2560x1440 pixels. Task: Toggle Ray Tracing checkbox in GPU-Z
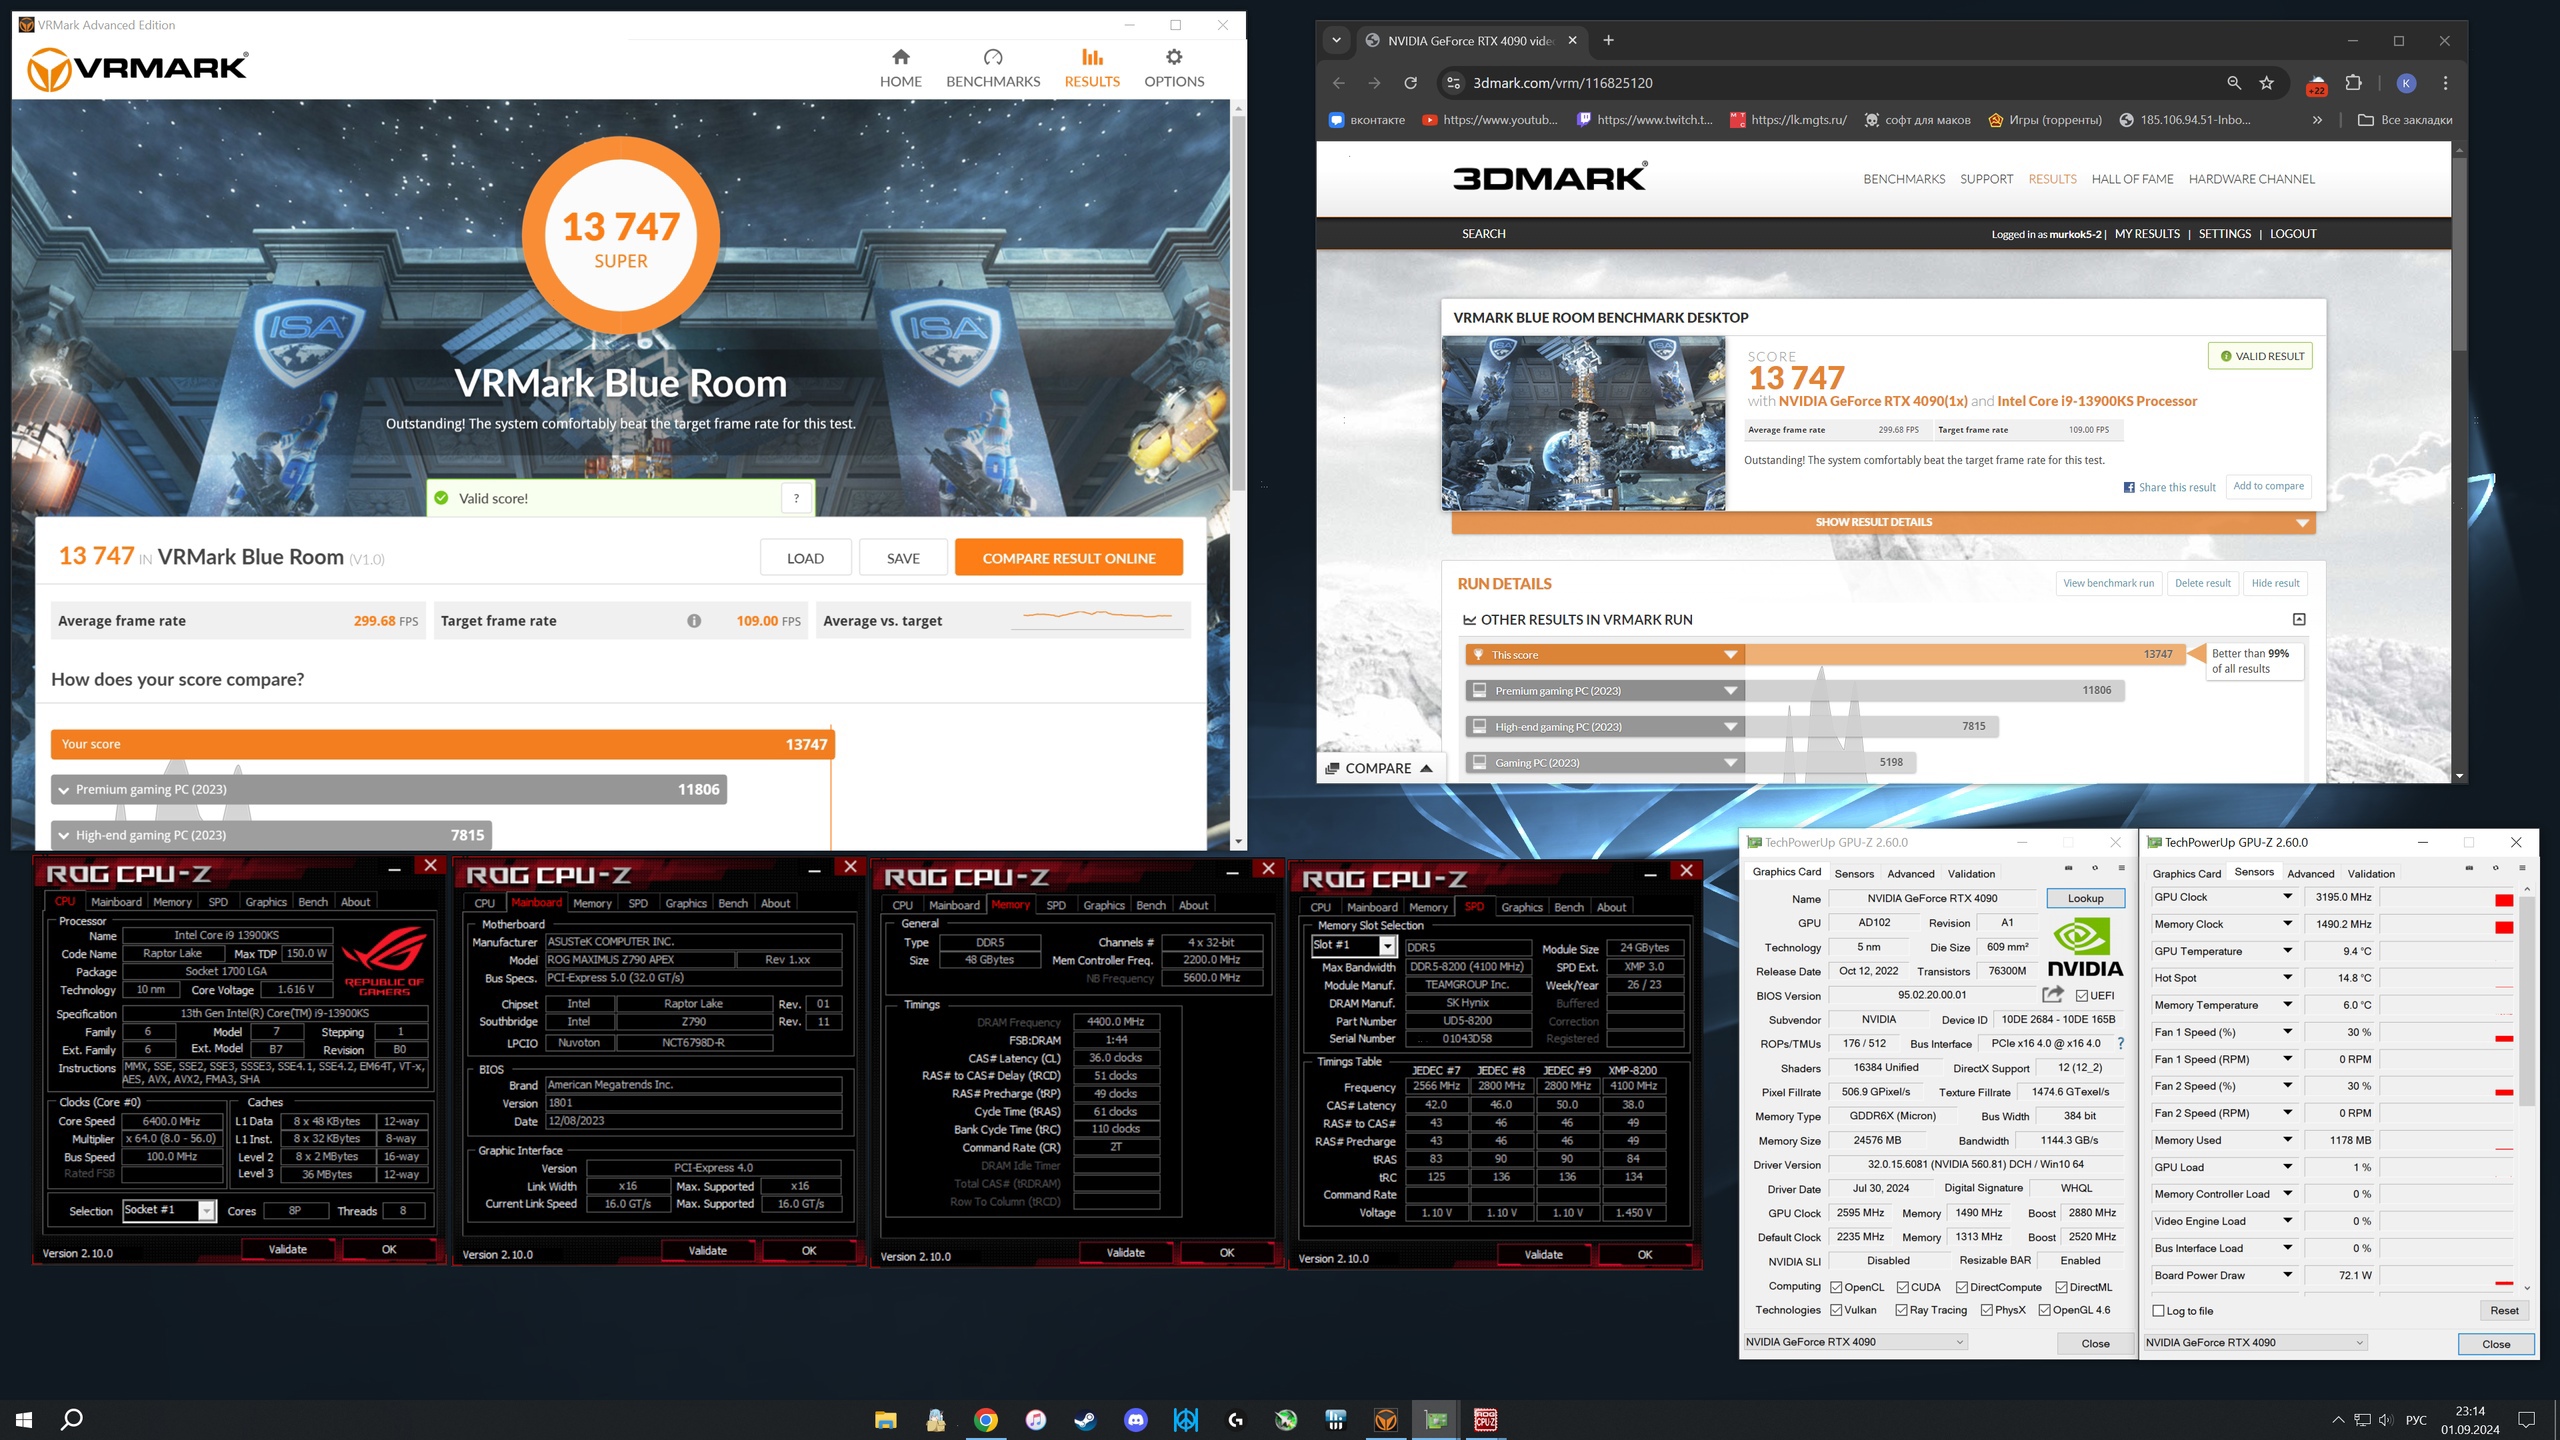click(x=1901, y=1310)
